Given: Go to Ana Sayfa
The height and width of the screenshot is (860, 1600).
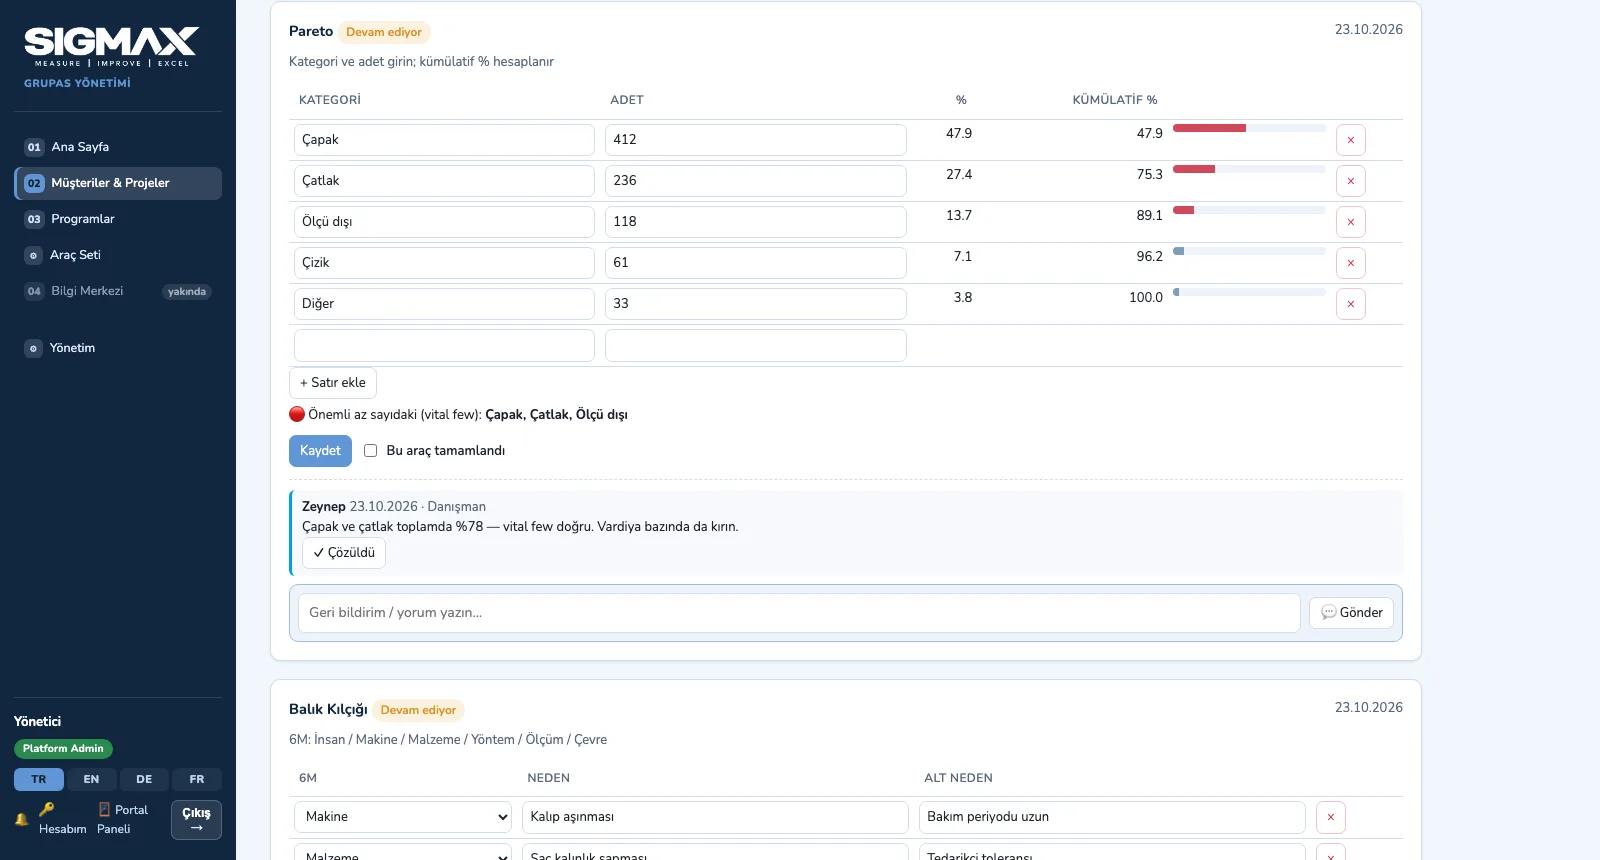Looking at the screenshot, I should pos(118,147).
